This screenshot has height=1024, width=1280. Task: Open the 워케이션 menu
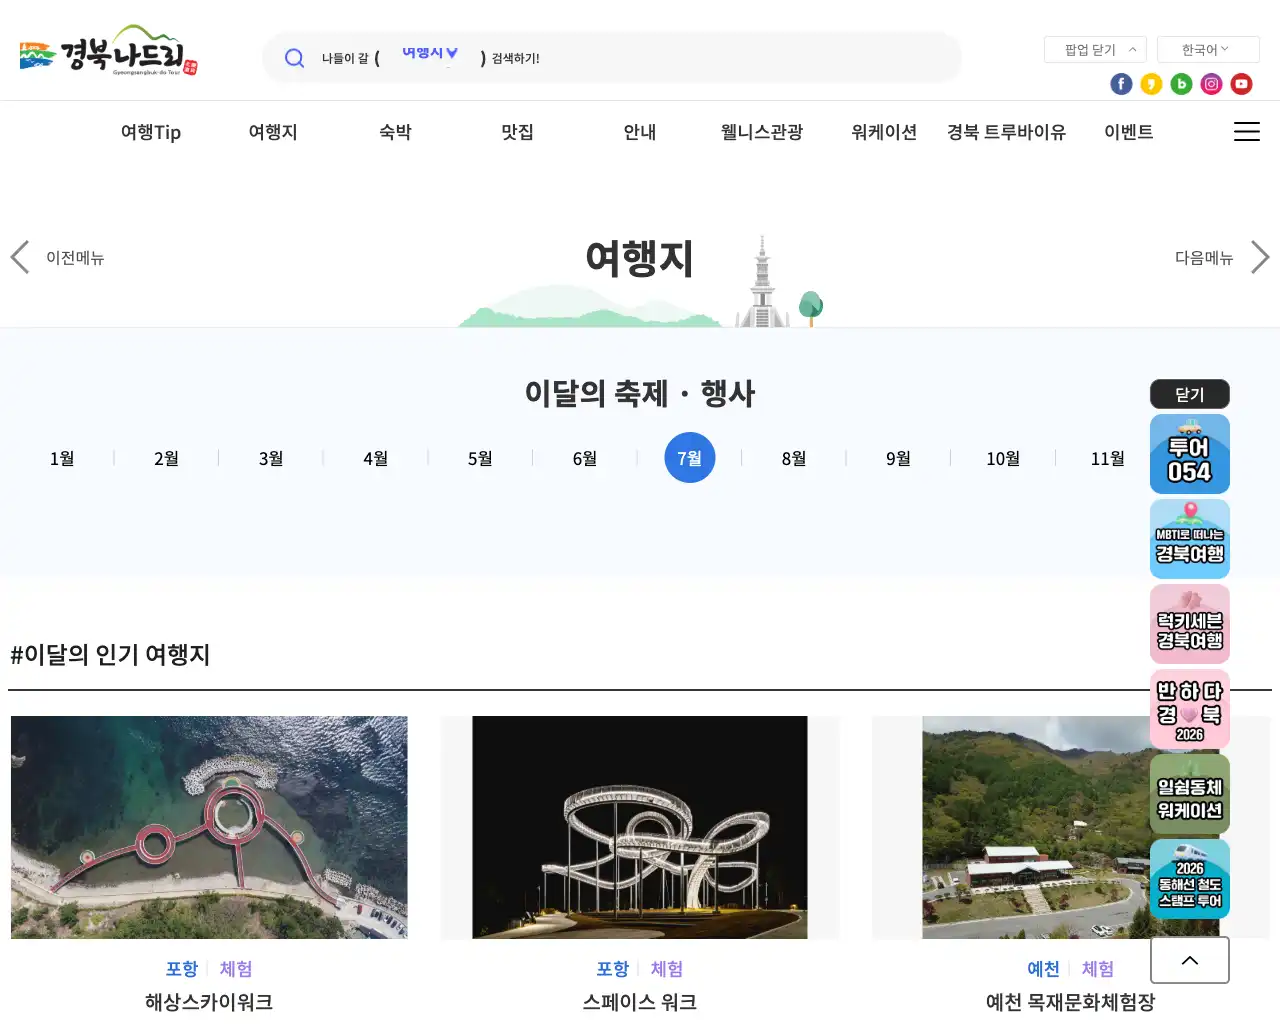(884, 132)
